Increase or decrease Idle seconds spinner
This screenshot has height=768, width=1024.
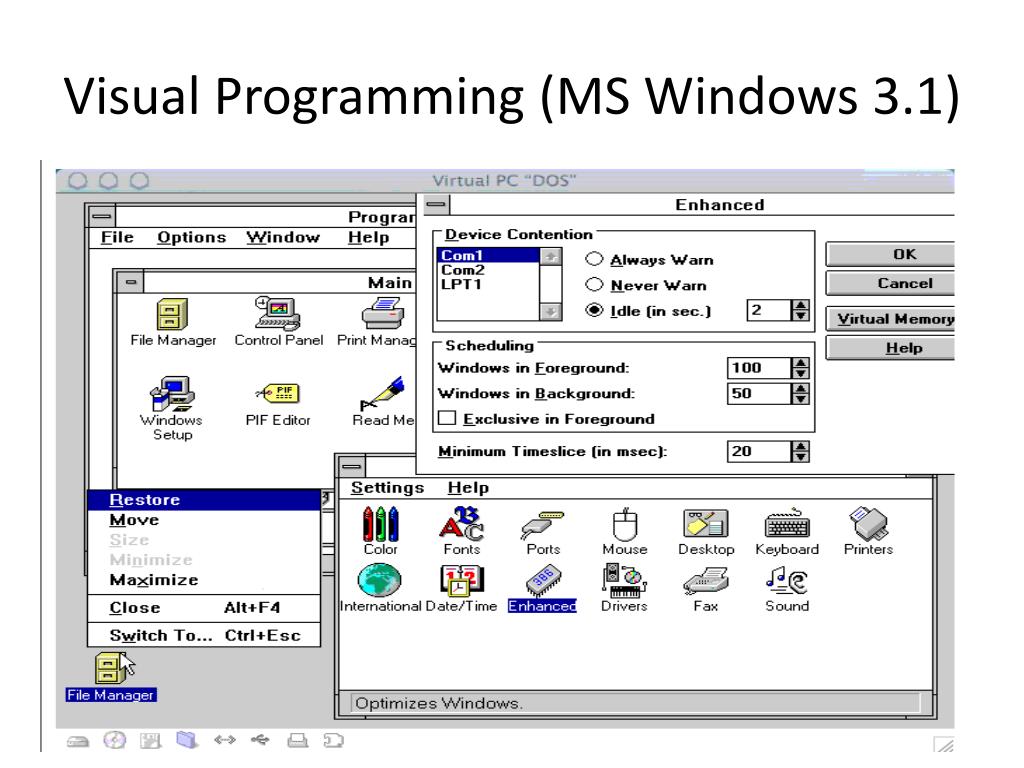(800, 310)
